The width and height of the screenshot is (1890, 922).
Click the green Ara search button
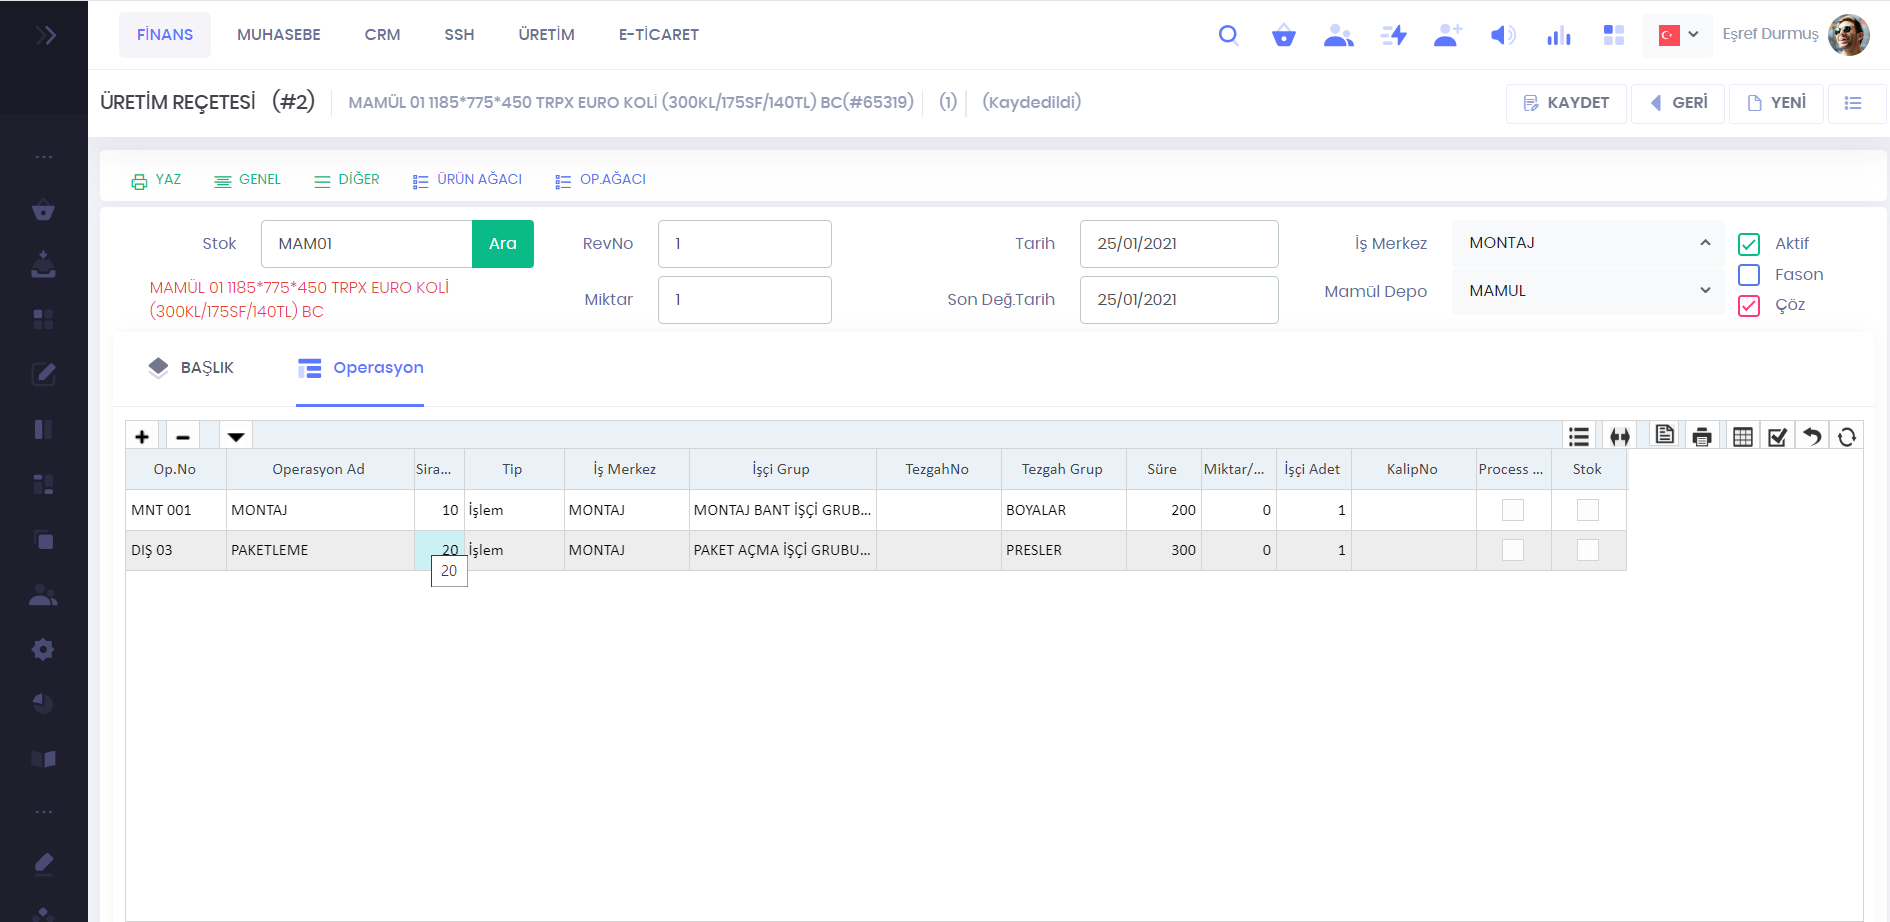502,244
